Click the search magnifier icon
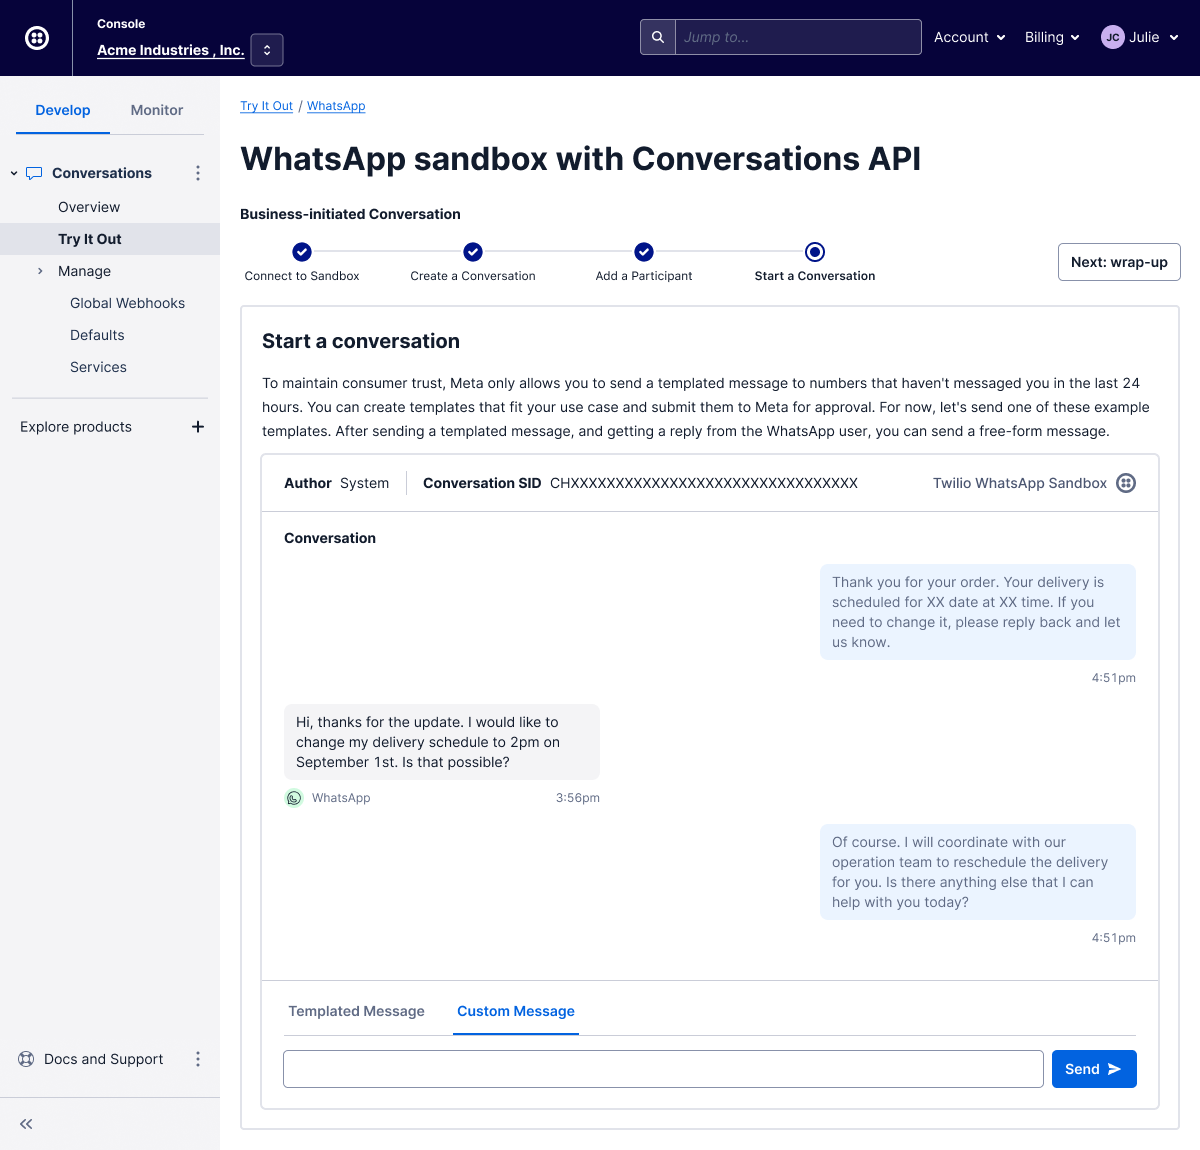 tap(658, 37)
